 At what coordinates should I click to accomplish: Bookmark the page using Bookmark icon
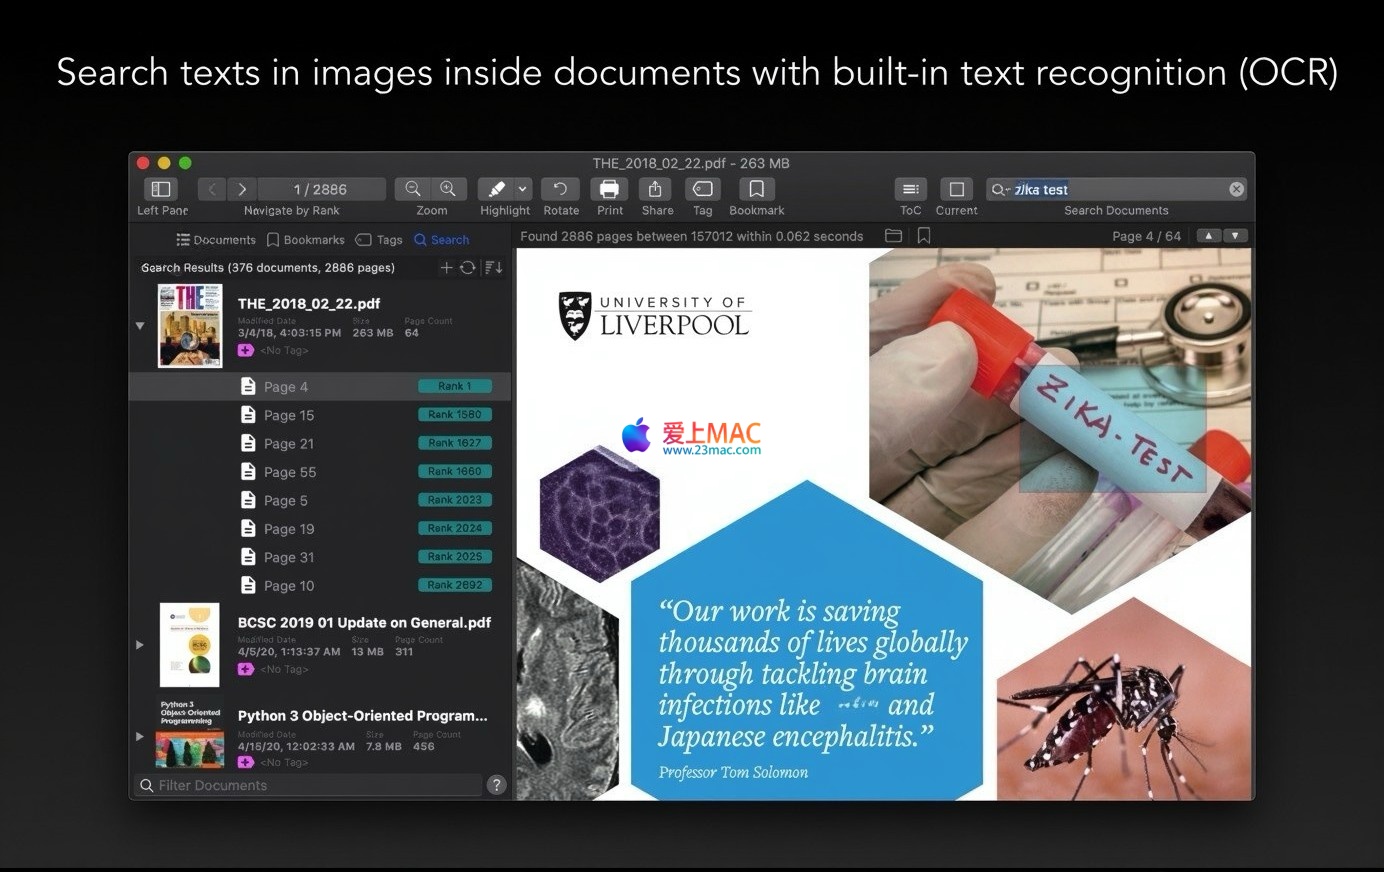point(756,189)
